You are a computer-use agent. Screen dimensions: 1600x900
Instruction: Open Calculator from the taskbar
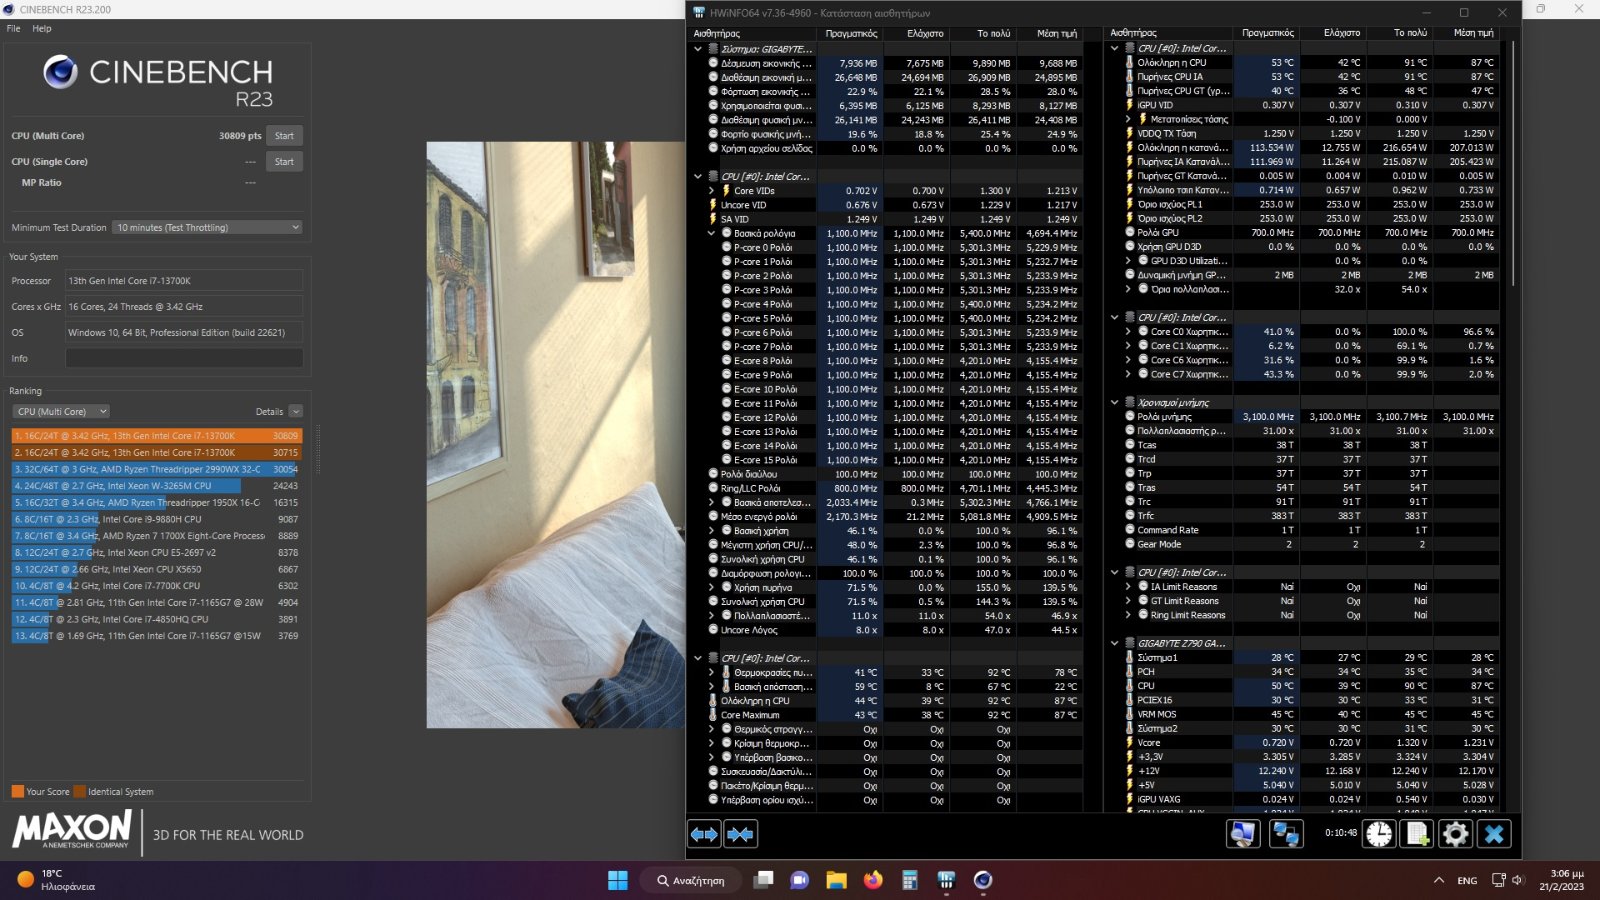pyautogui.click(x=910, y=880)
